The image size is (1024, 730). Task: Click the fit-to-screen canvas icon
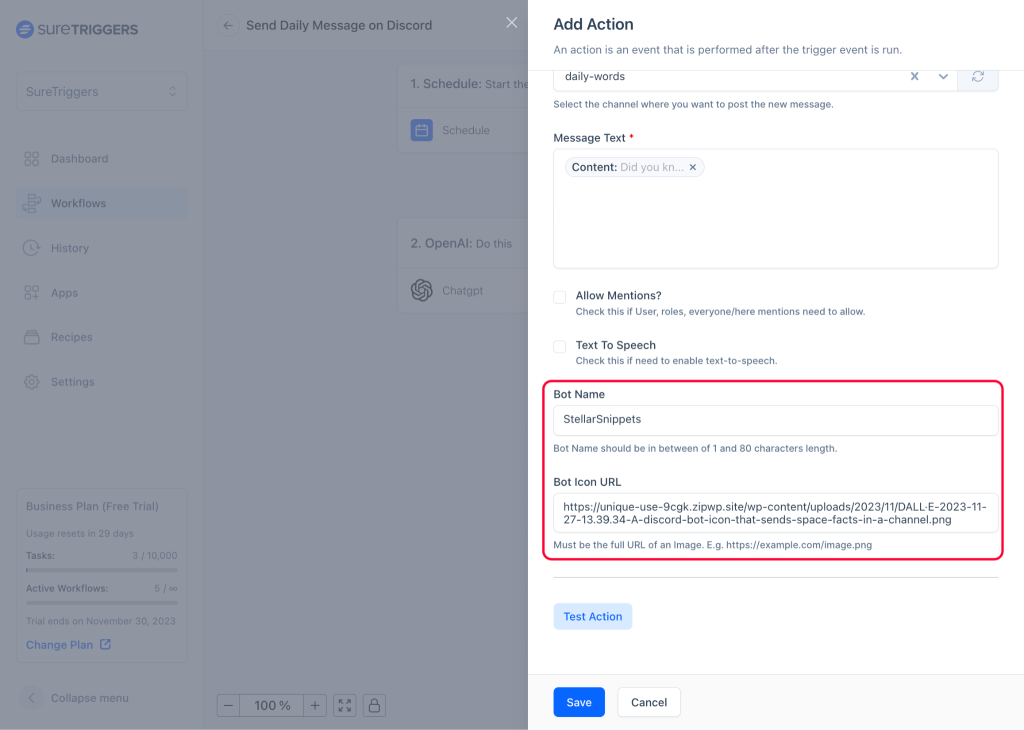click(x=345, y=705)
